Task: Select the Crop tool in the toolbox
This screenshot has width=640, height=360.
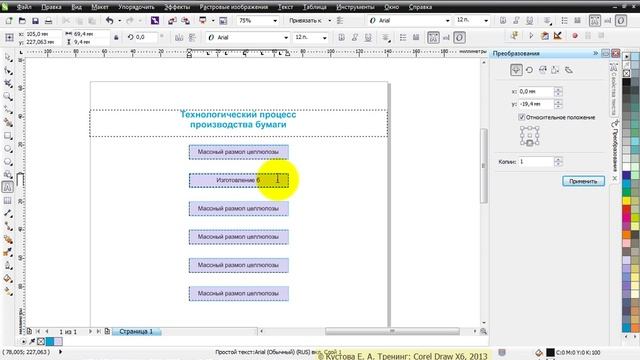Action: pyautogui.click(x=8, y=84)
